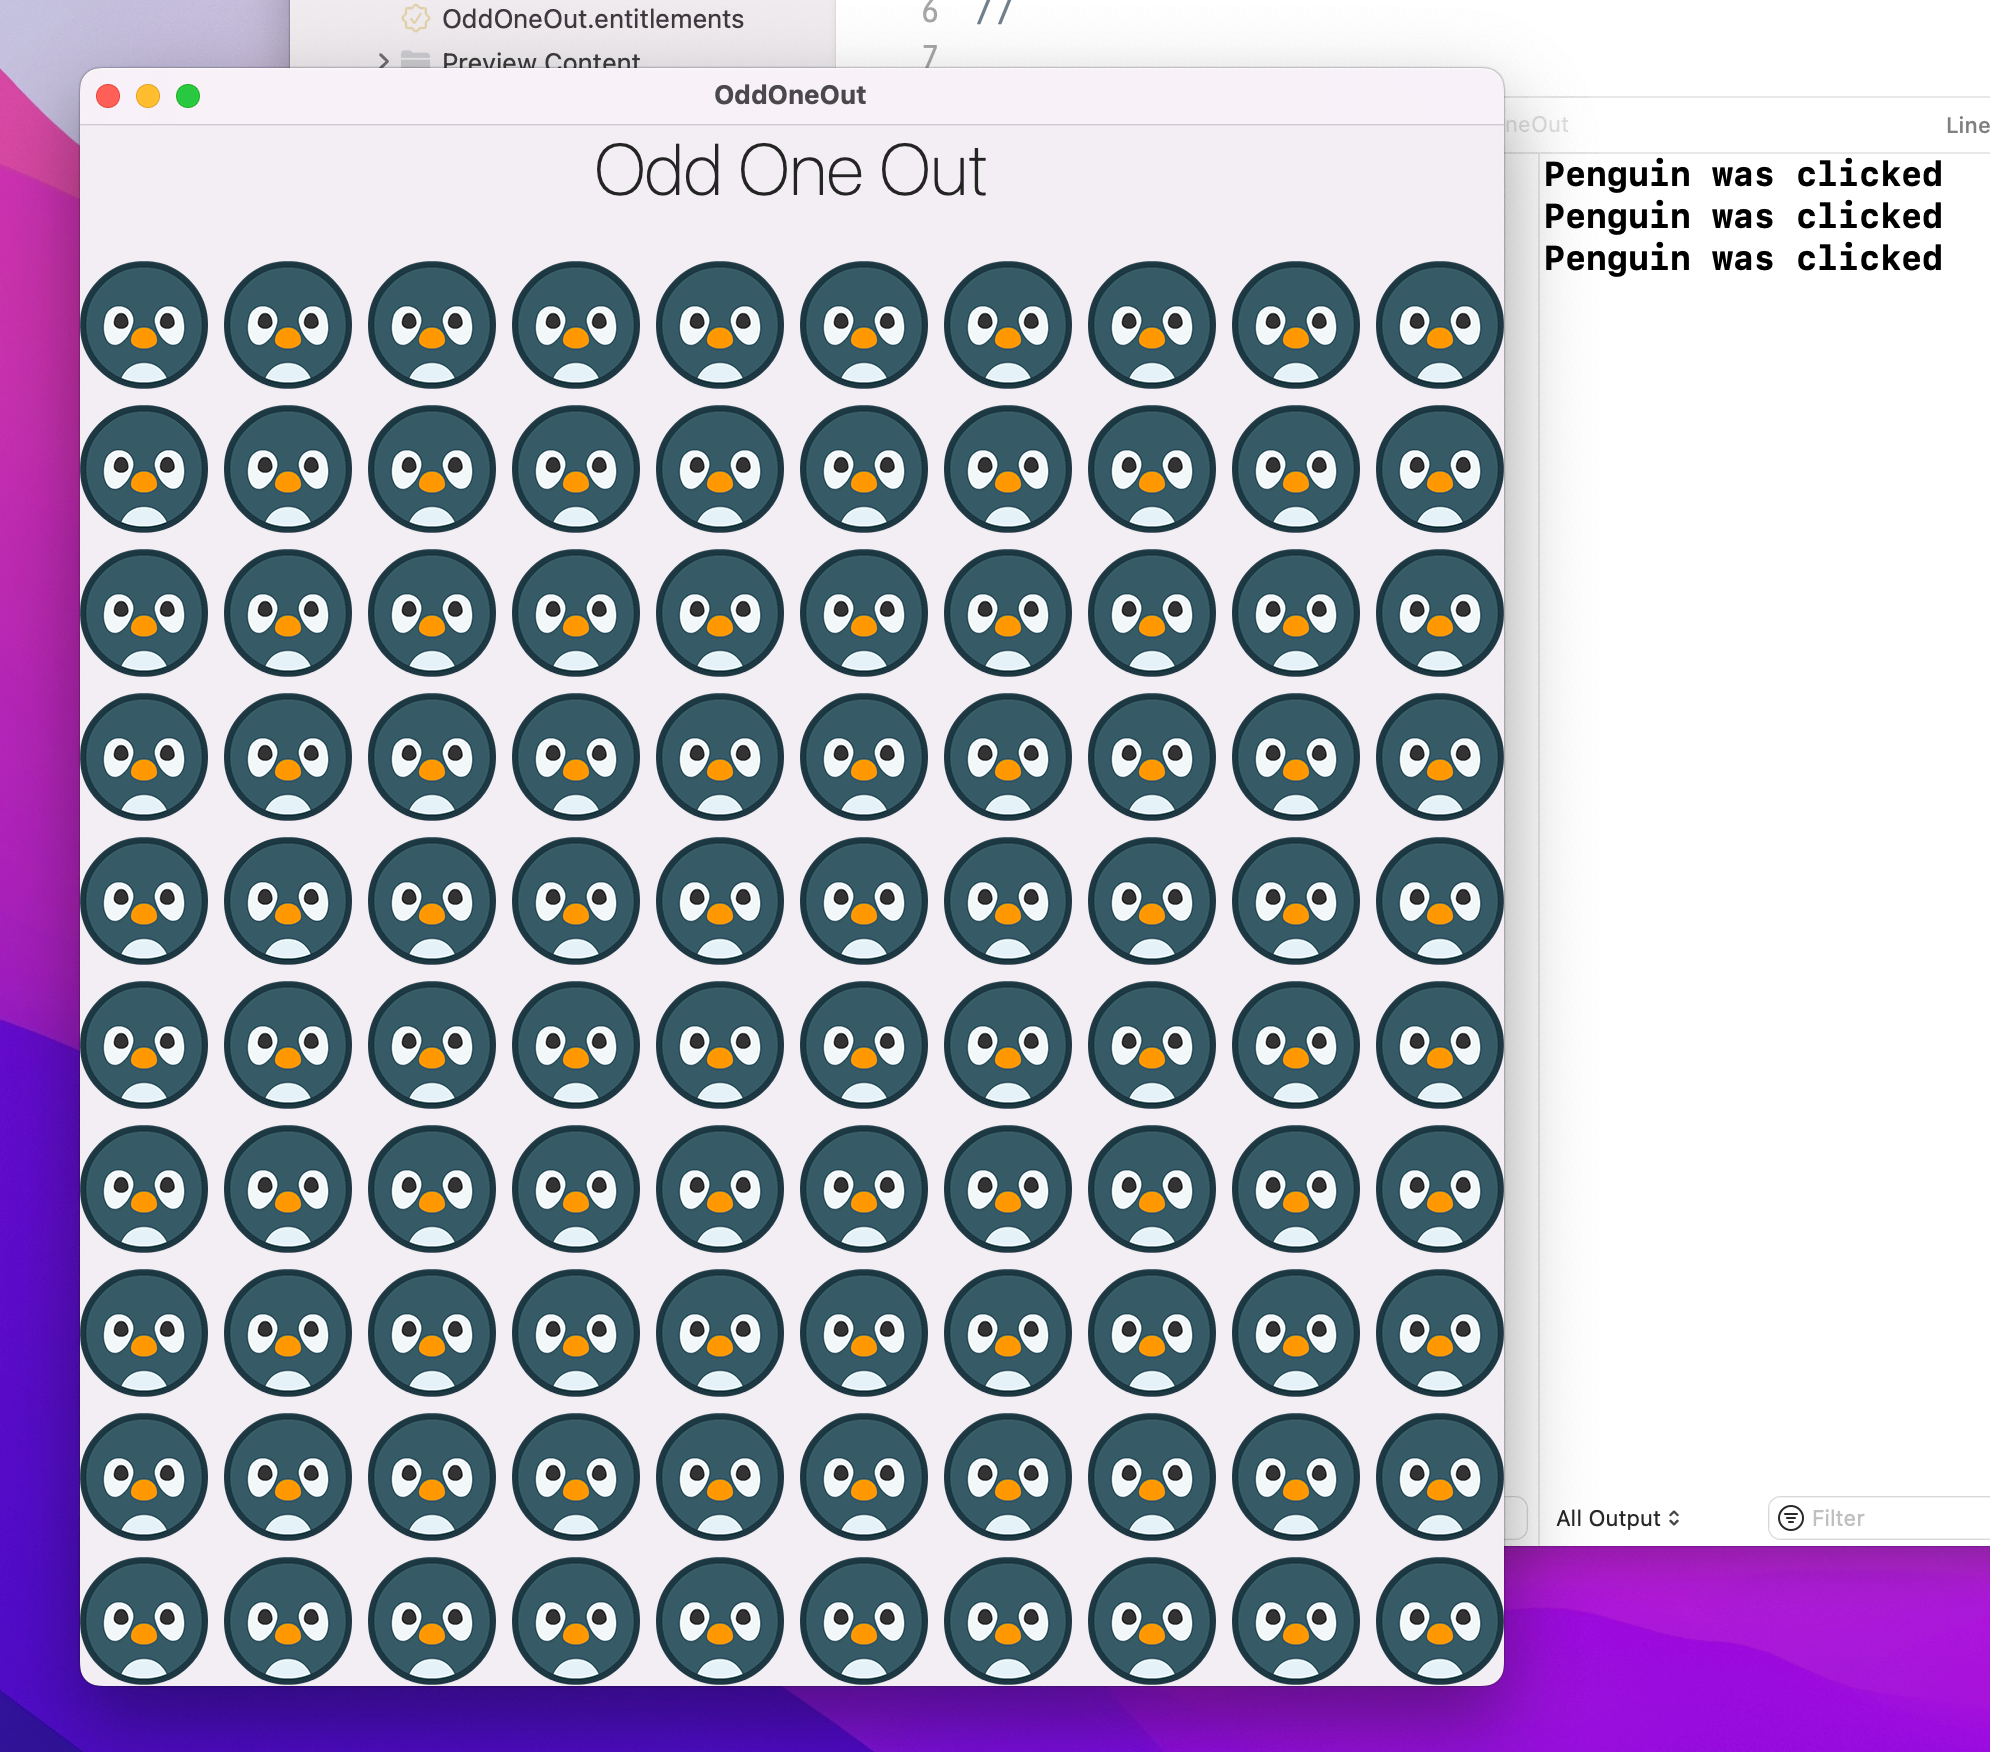The image size is (1990, 1752).
Task: Click the penguin in the top-left corner
Action: click(x=144, y=325)
